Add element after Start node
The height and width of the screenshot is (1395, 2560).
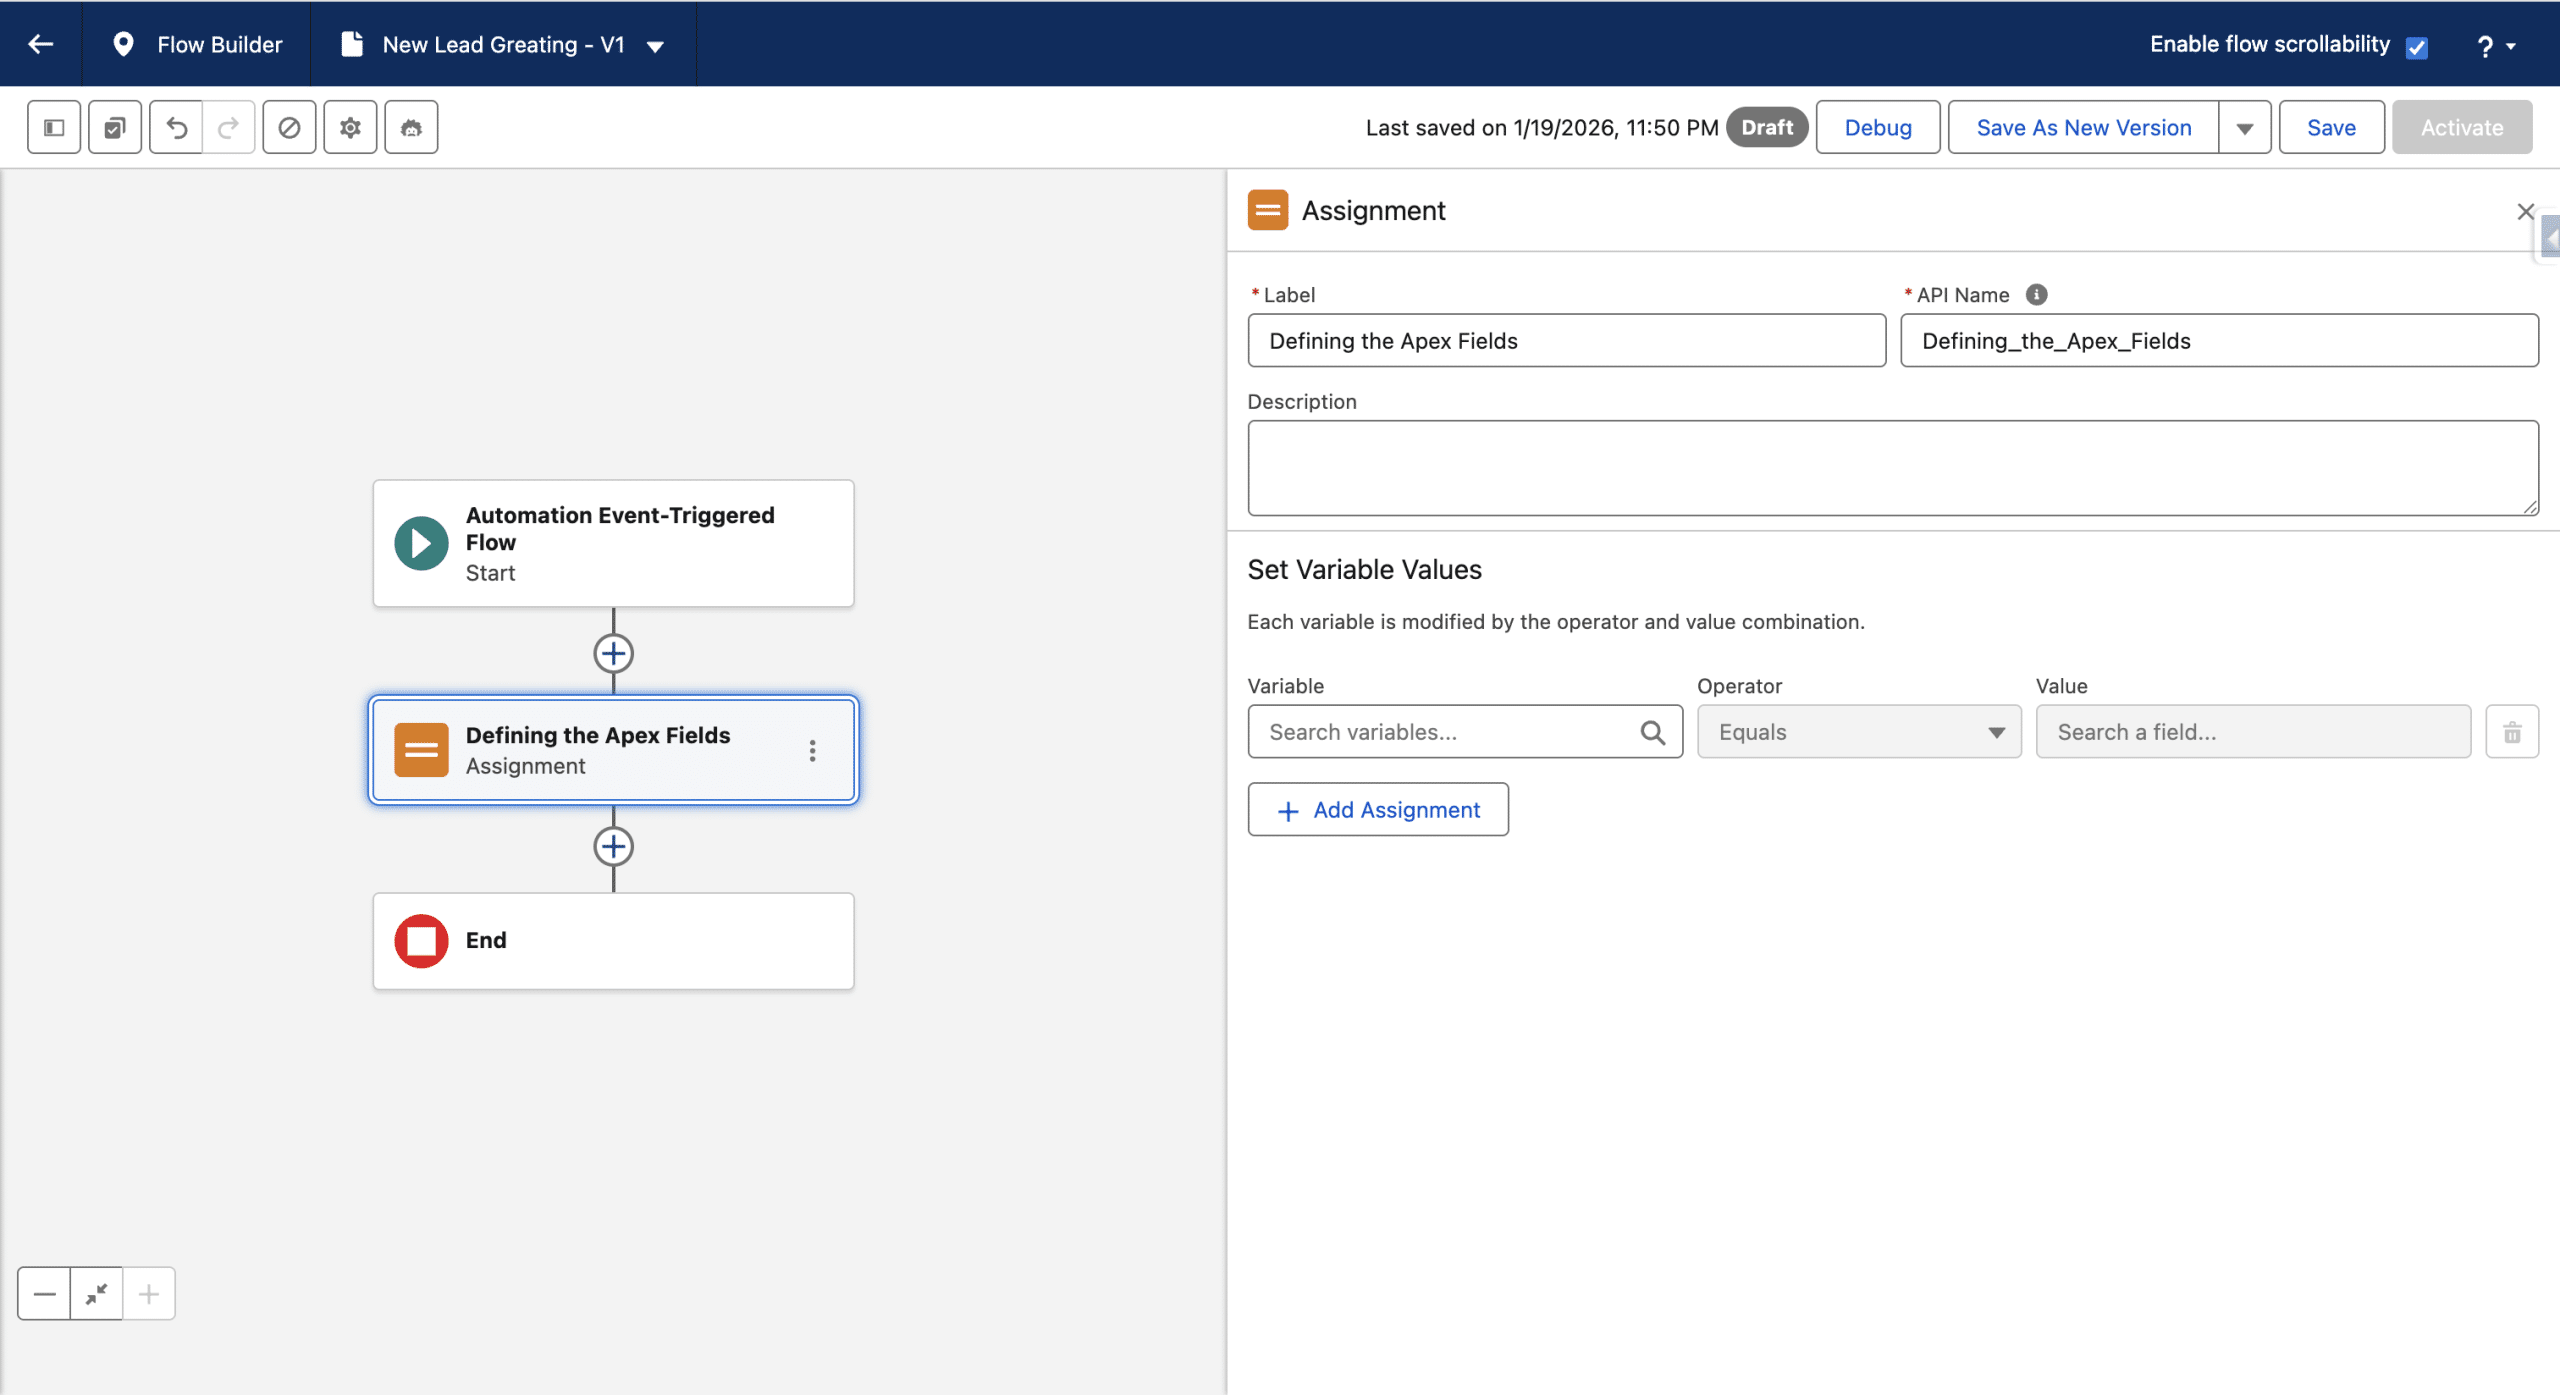coord(613,654)
